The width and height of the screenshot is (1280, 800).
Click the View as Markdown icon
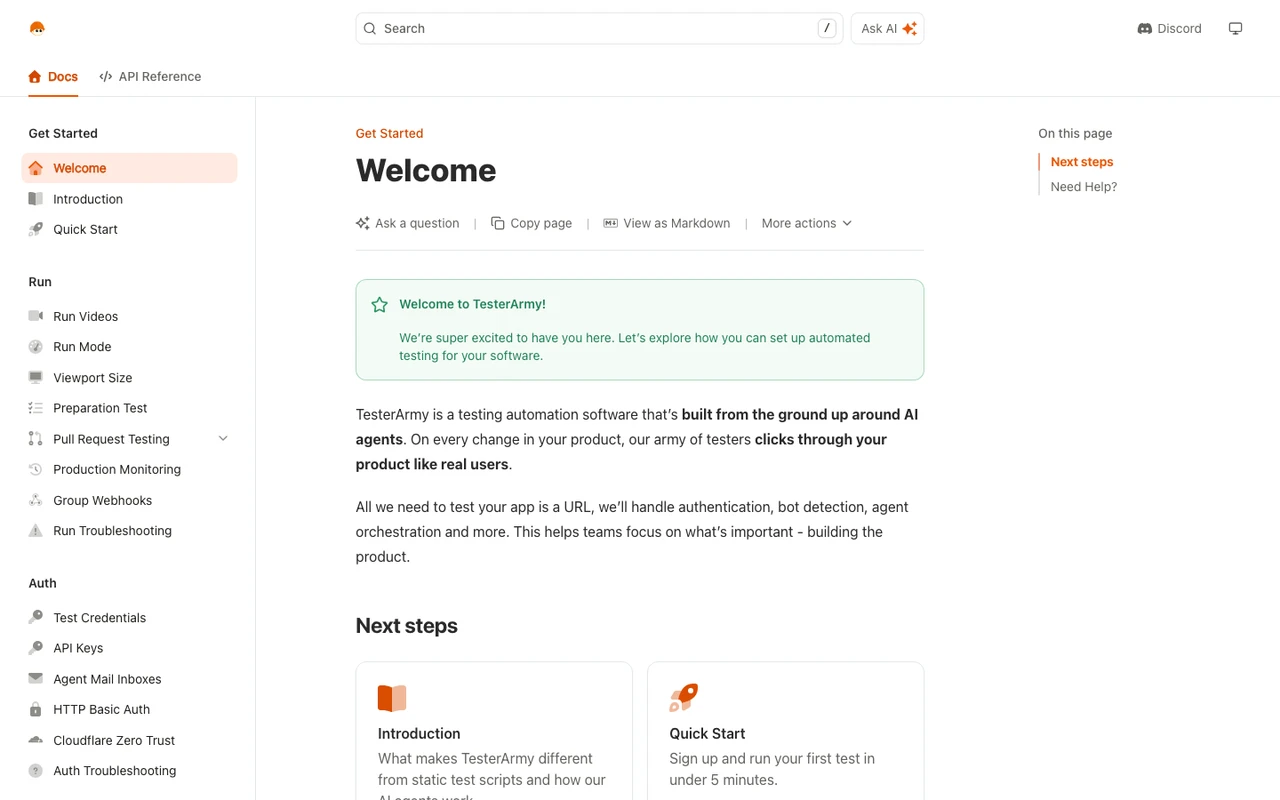610,223
